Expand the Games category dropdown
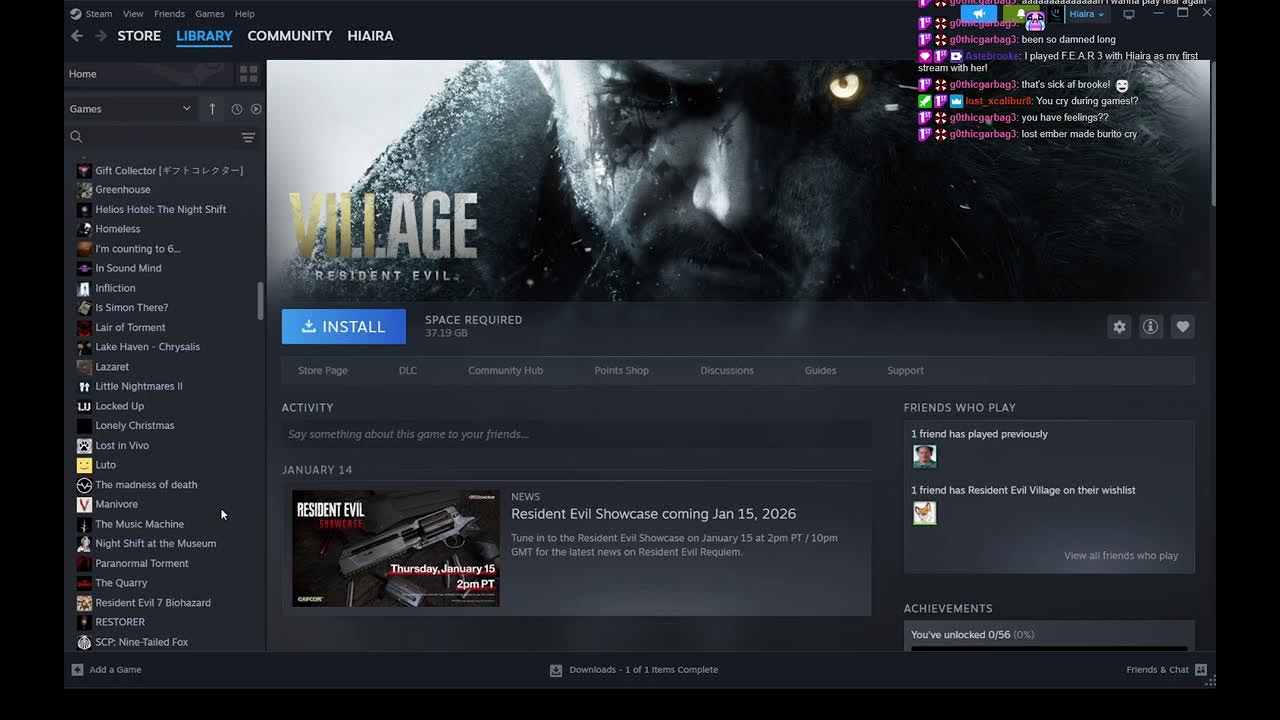 (130, 109)
